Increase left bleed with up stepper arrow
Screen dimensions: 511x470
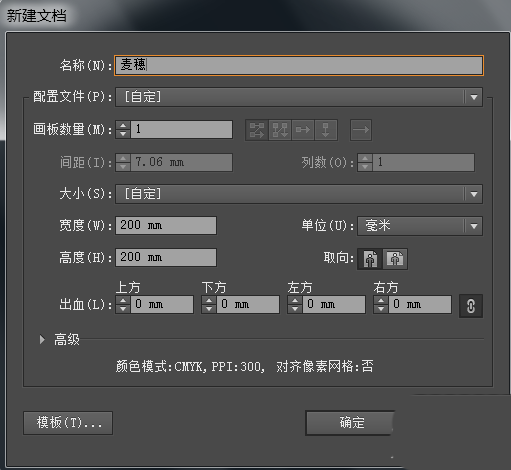tap(295, 300)
